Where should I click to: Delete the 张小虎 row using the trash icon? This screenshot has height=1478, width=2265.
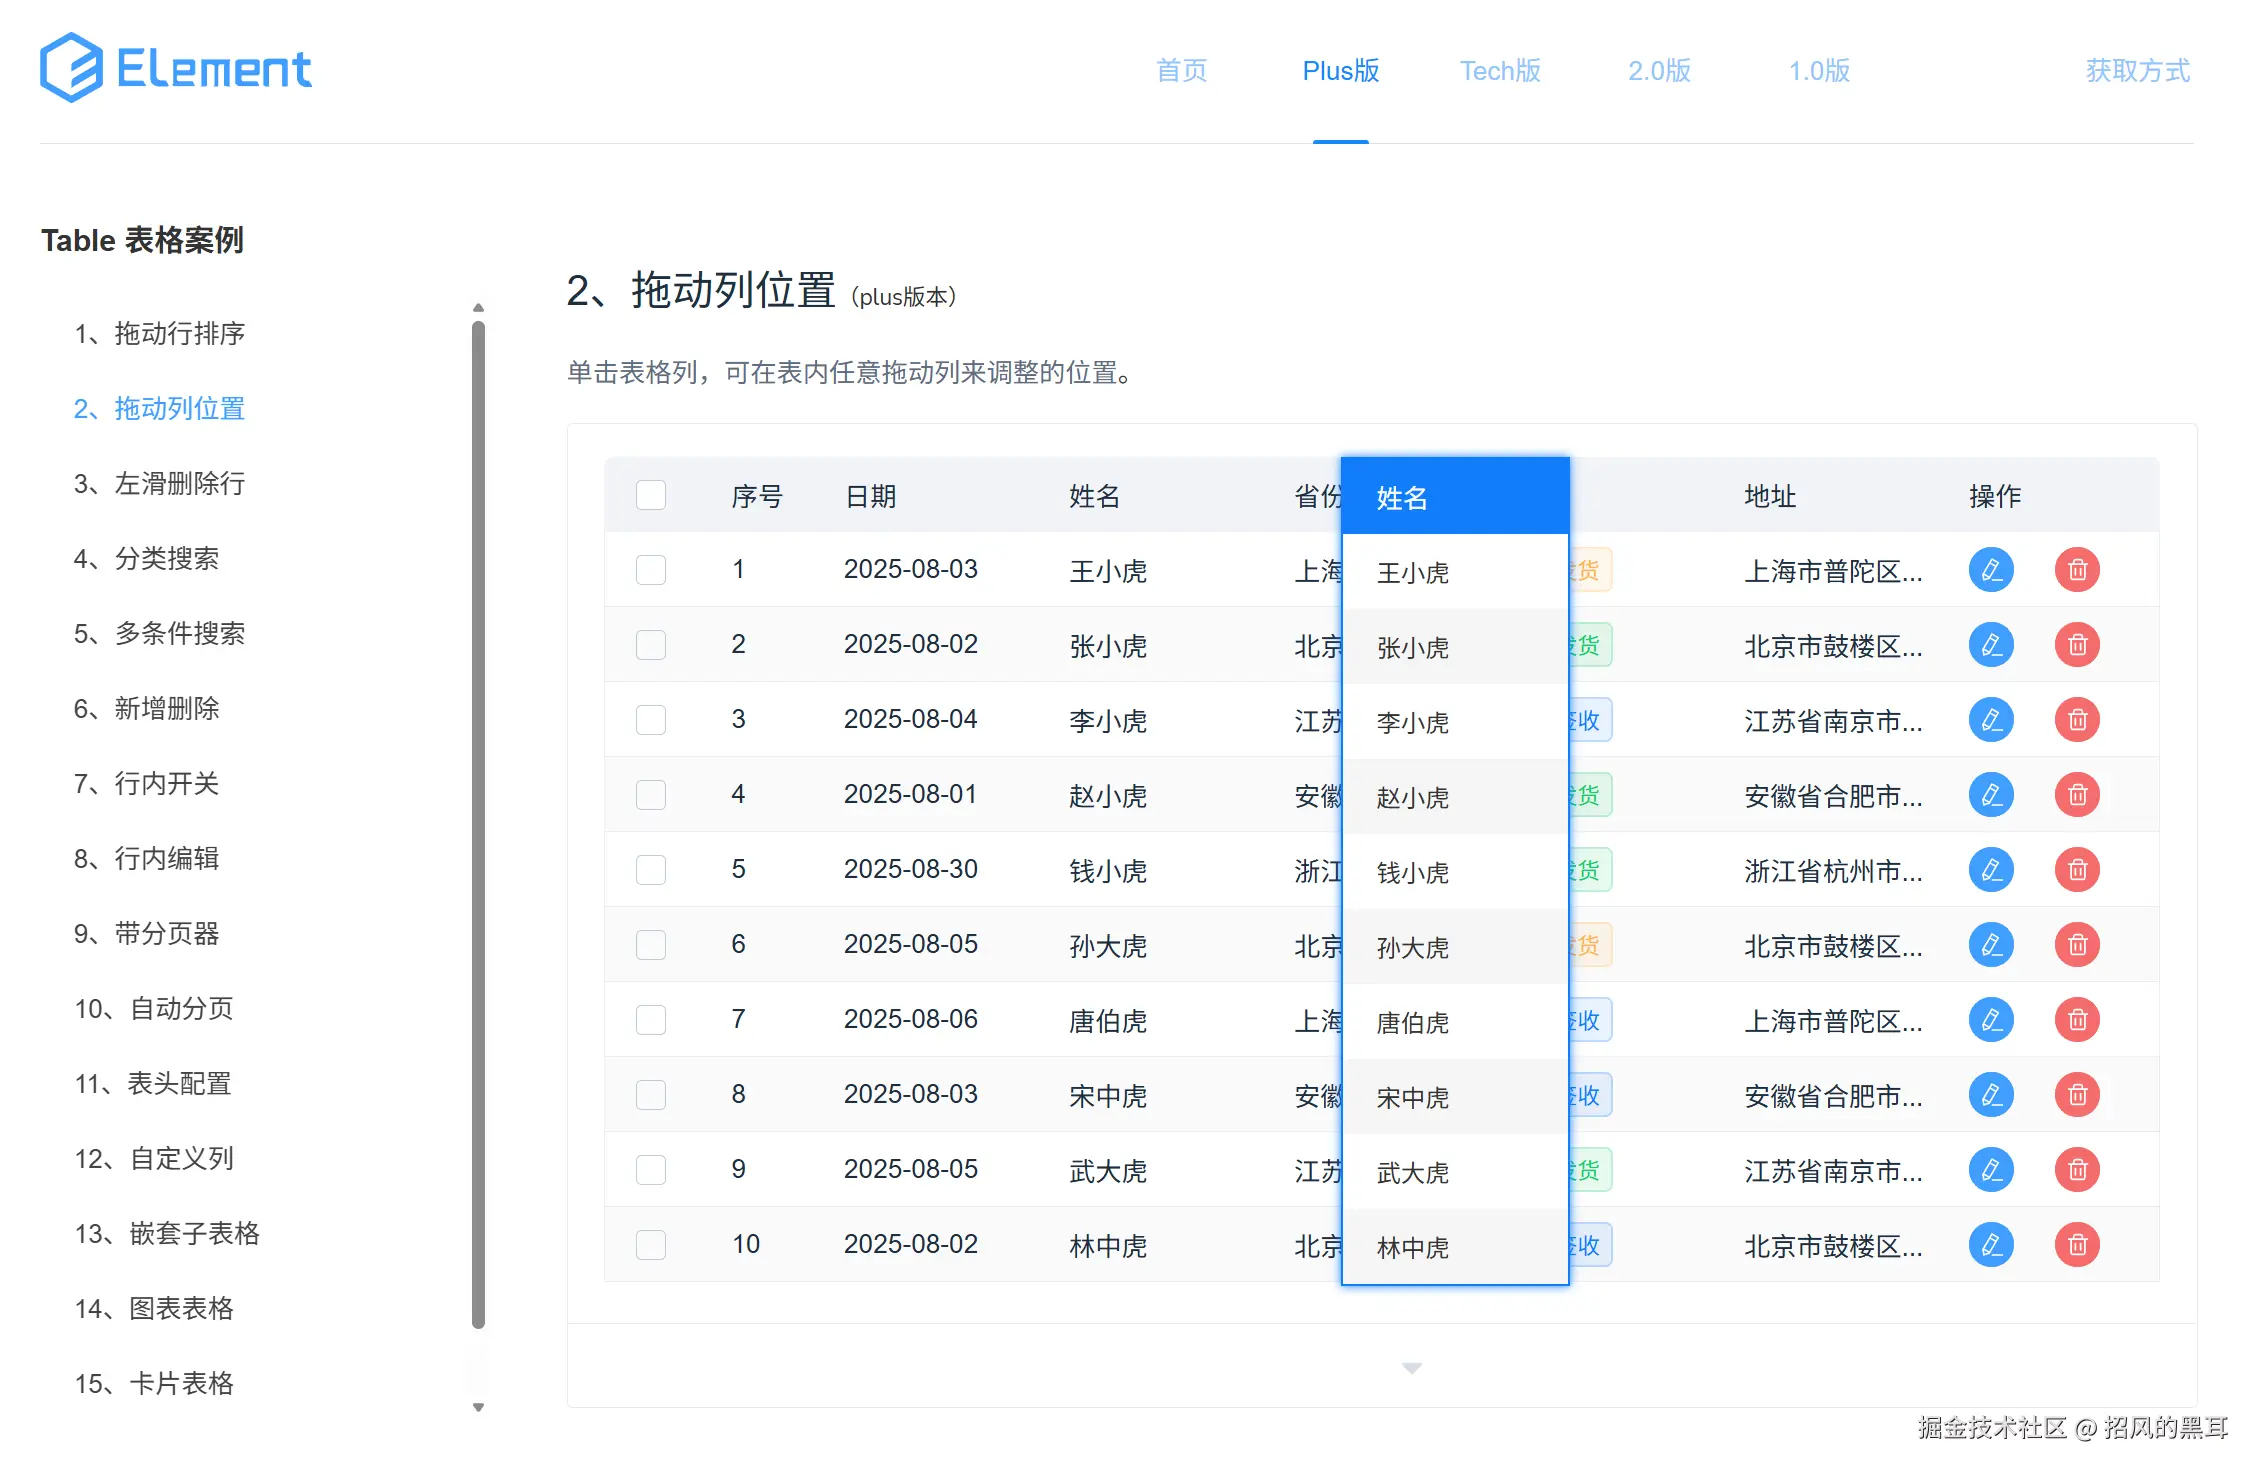click(x=2077, y=644)
